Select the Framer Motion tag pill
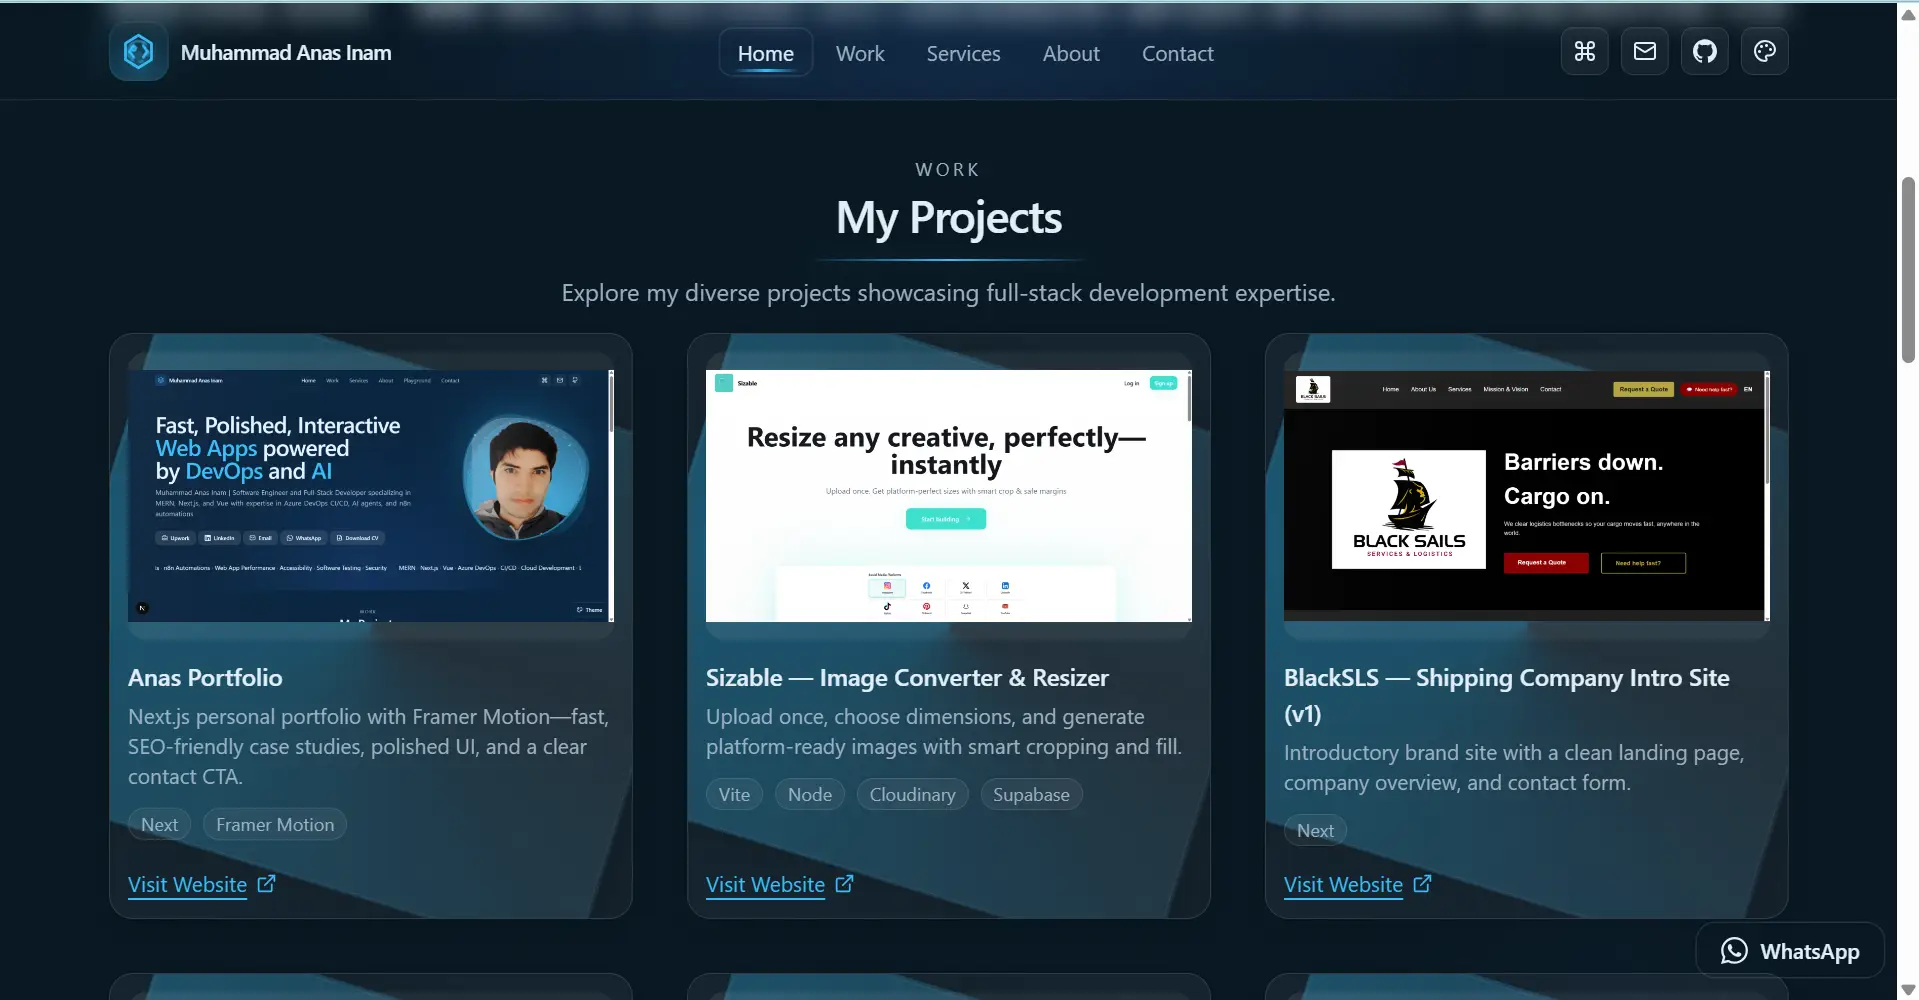This screenshot has height=1000, width=1919. 274,823
